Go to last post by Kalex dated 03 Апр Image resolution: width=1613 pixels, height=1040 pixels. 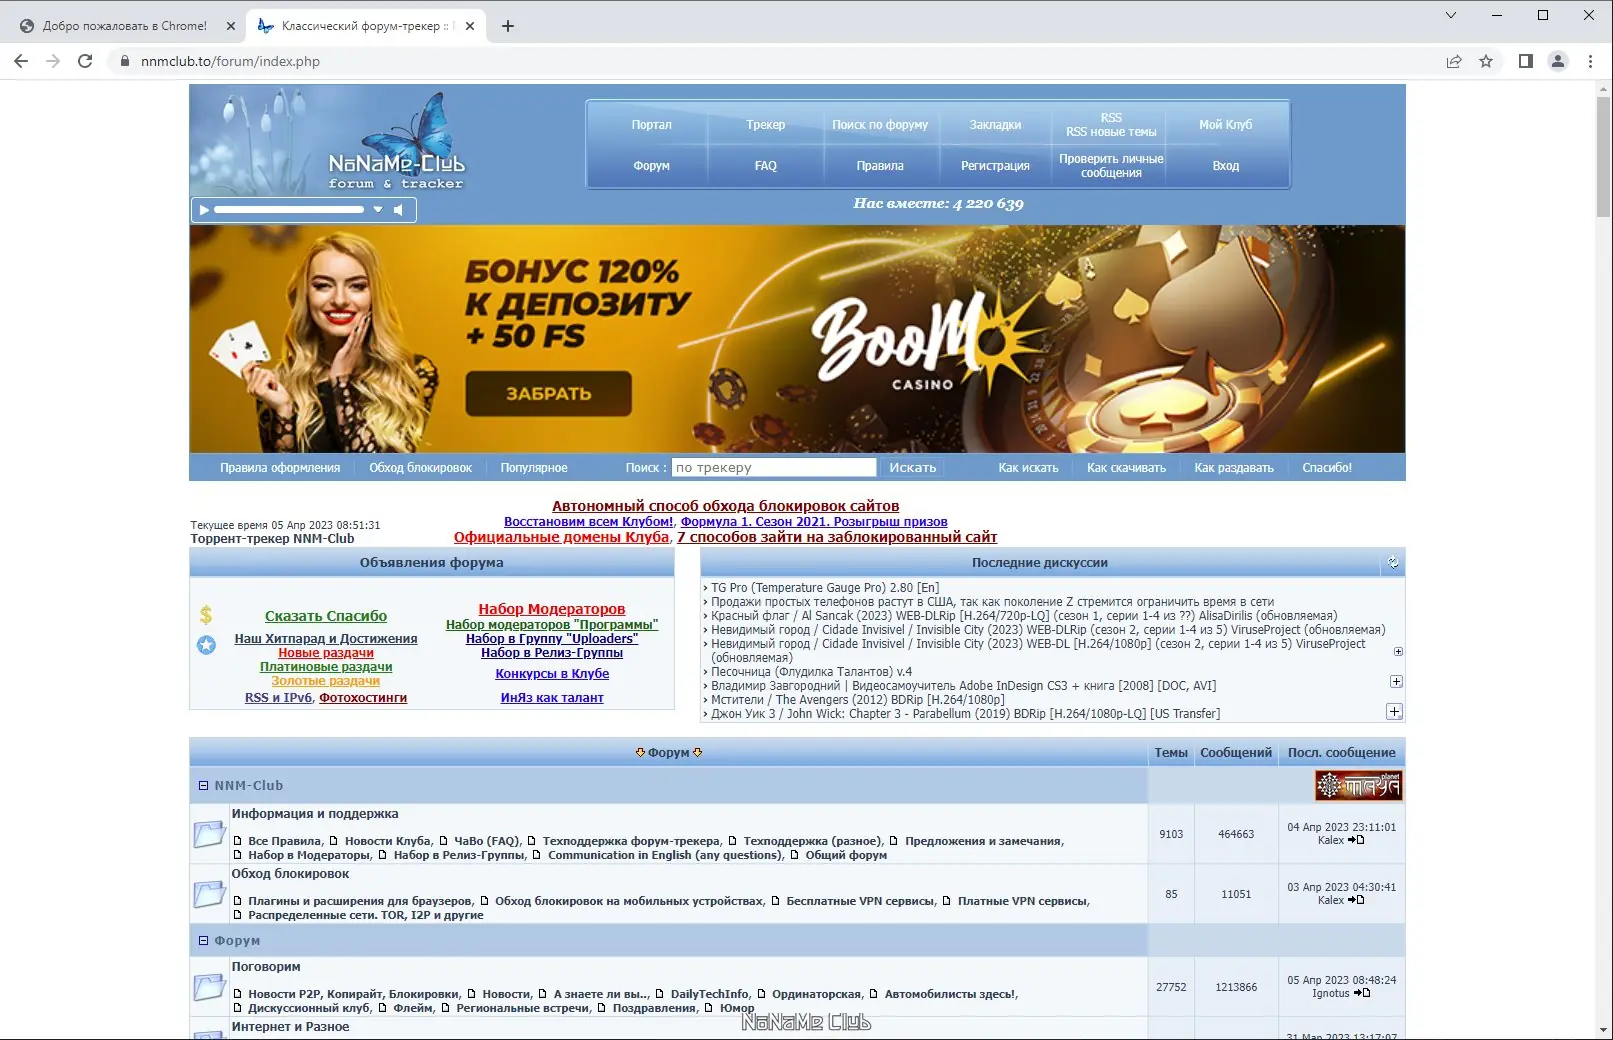[x=1356, y=900]
